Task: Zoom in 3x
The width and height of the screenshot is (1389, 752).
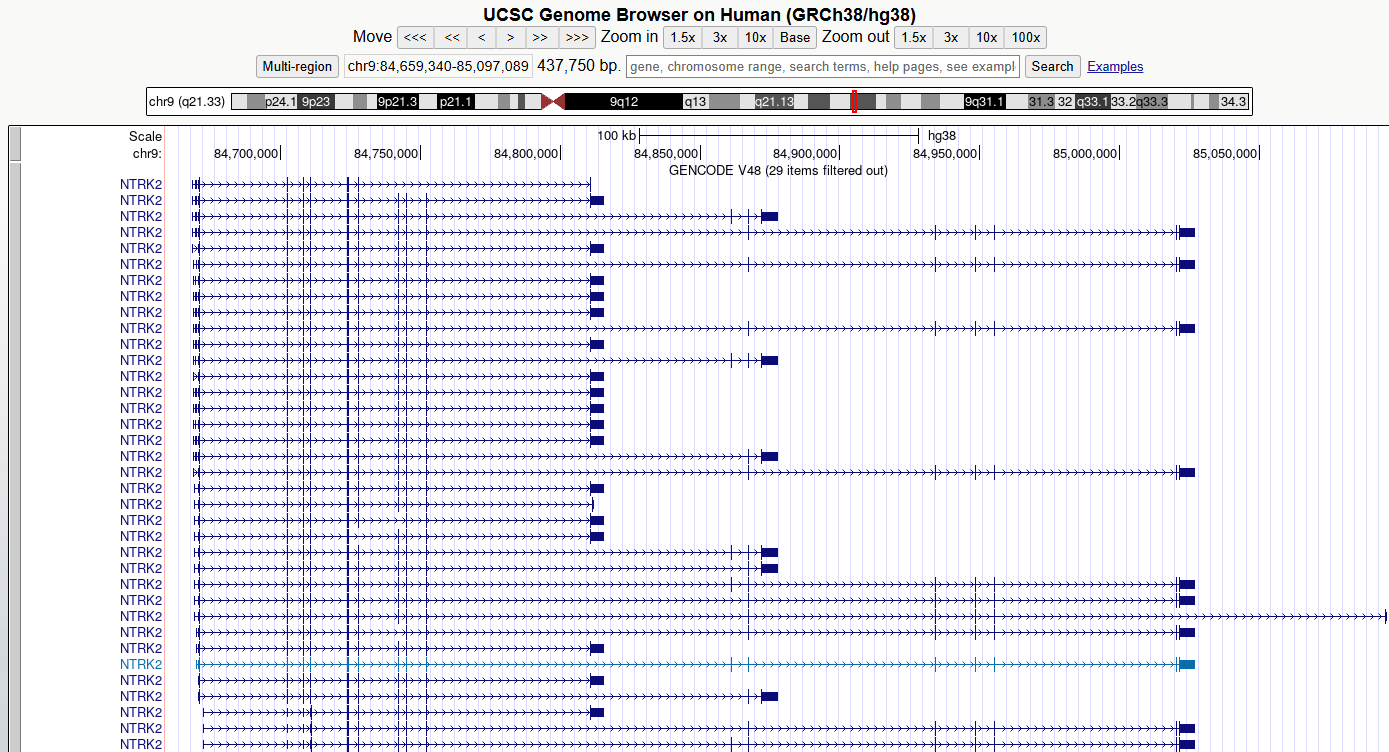Action: tap(720, 38)
